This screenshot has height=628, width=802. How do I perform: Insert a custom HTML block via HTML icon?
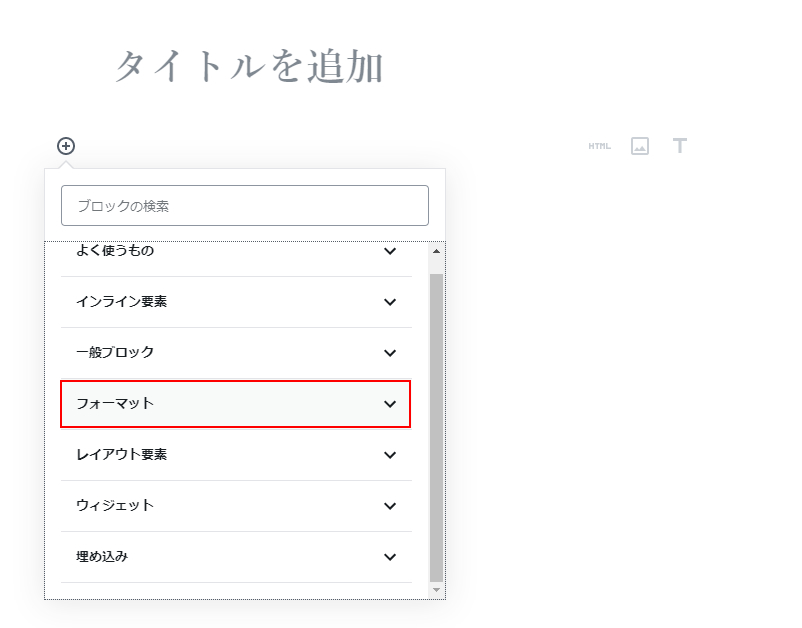[x=599, y=146]
